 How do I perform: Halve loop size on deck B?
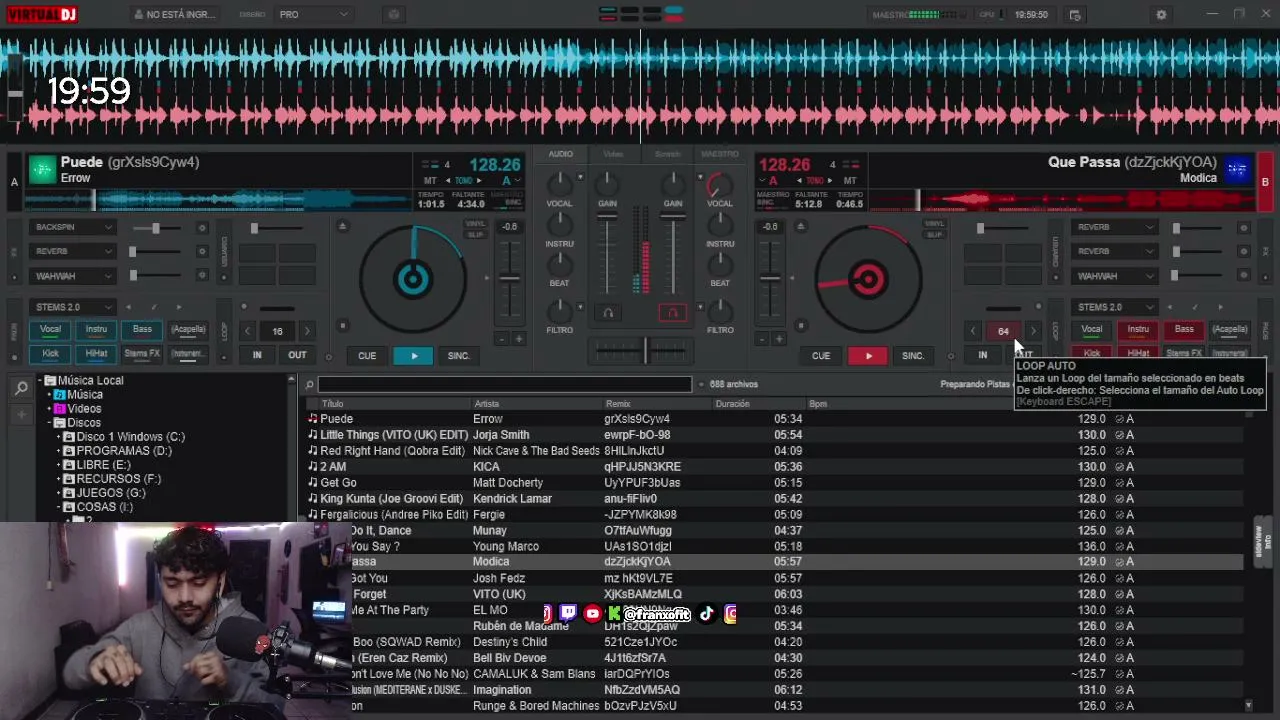(x=973, y=331)
